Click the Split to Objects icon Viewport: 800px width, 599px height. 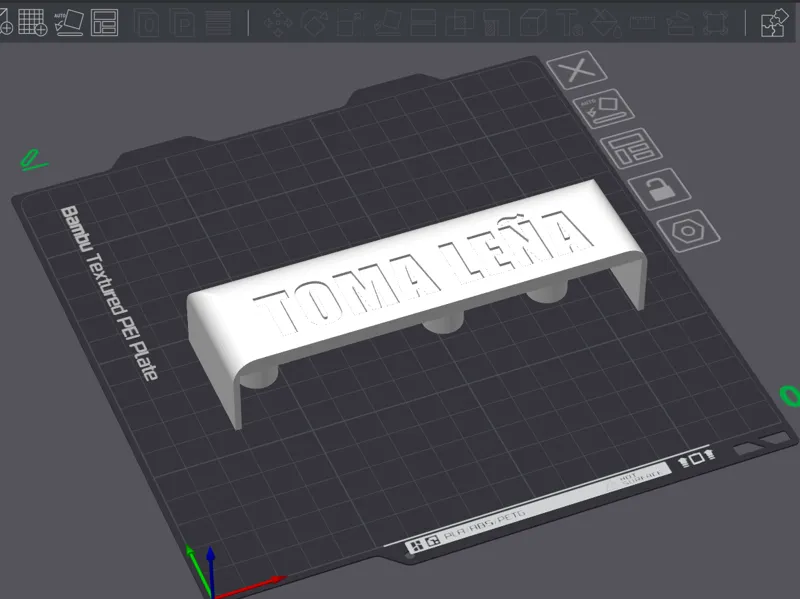pos(147,23)
